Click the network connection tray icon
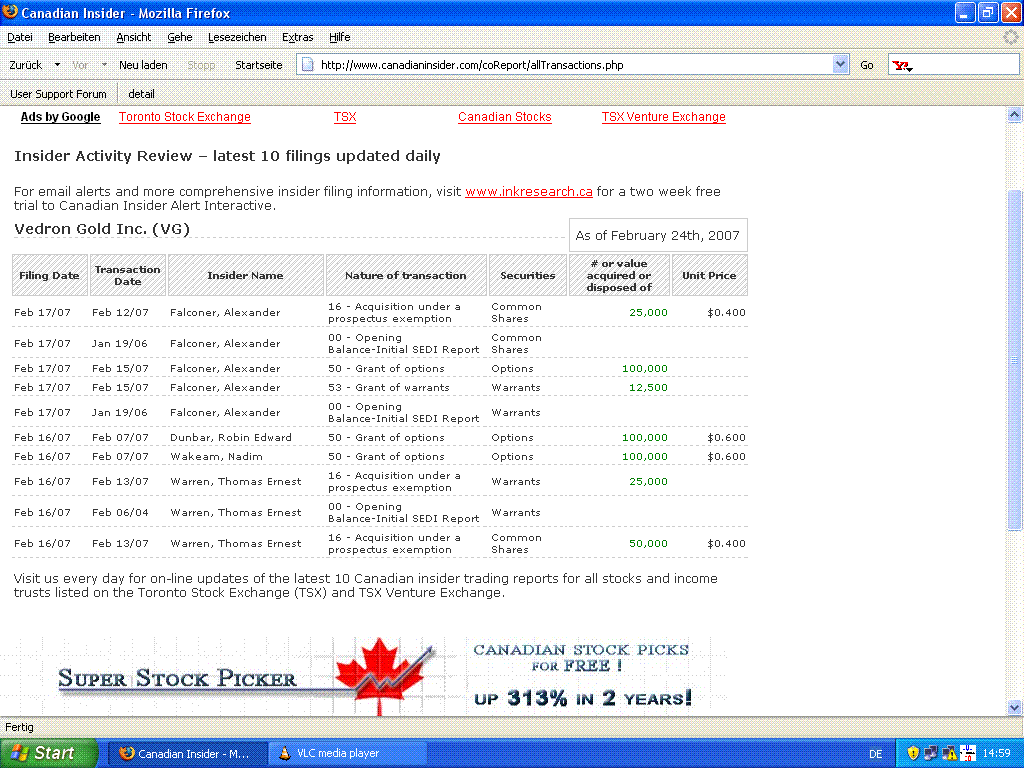 click(x=931, y=753)
